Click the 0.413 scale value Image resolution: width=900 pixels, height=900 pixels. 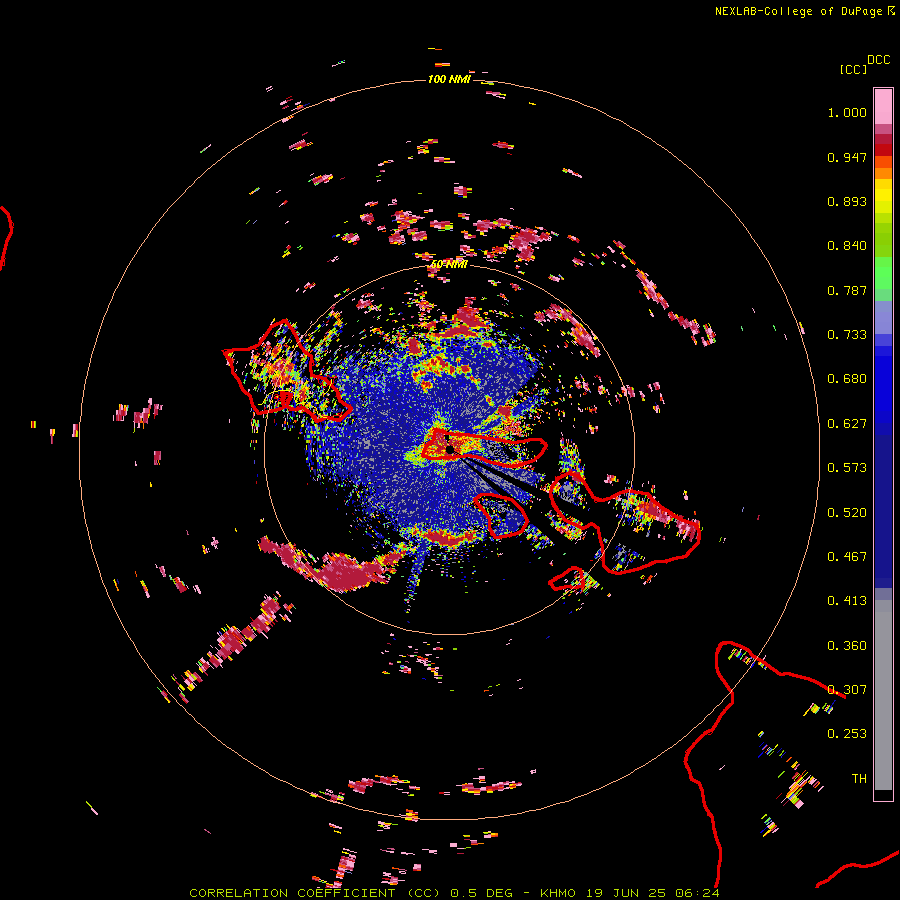tap(847, 601)
